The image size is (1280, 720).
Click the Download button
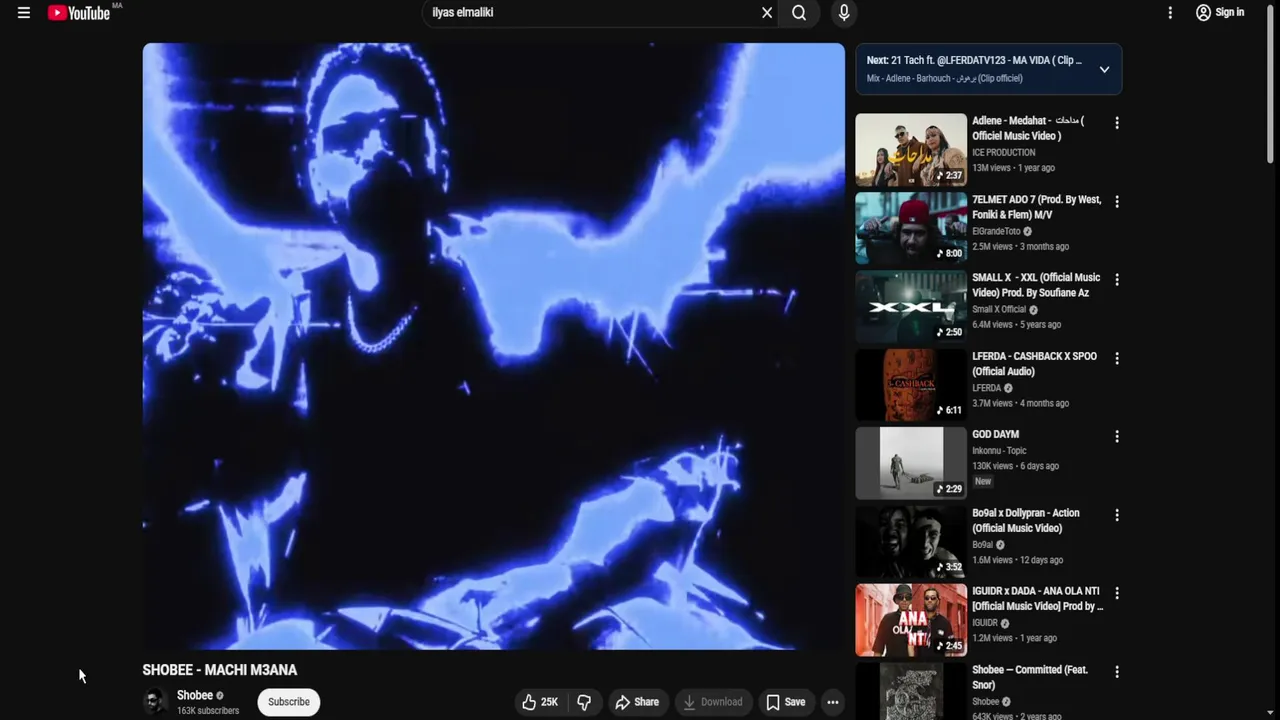coord(713,702)
